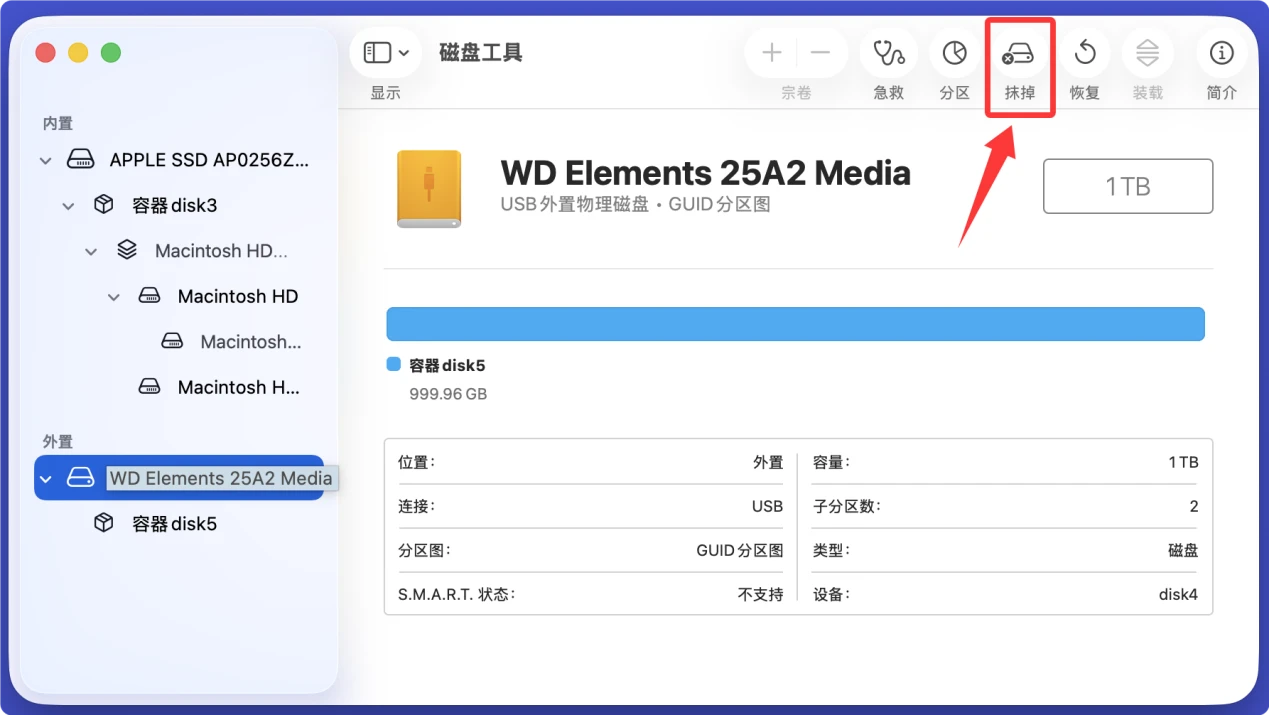Open the Partition (分区) tool
Viewport: 1269px width, 715px height.
pos(955,53)
